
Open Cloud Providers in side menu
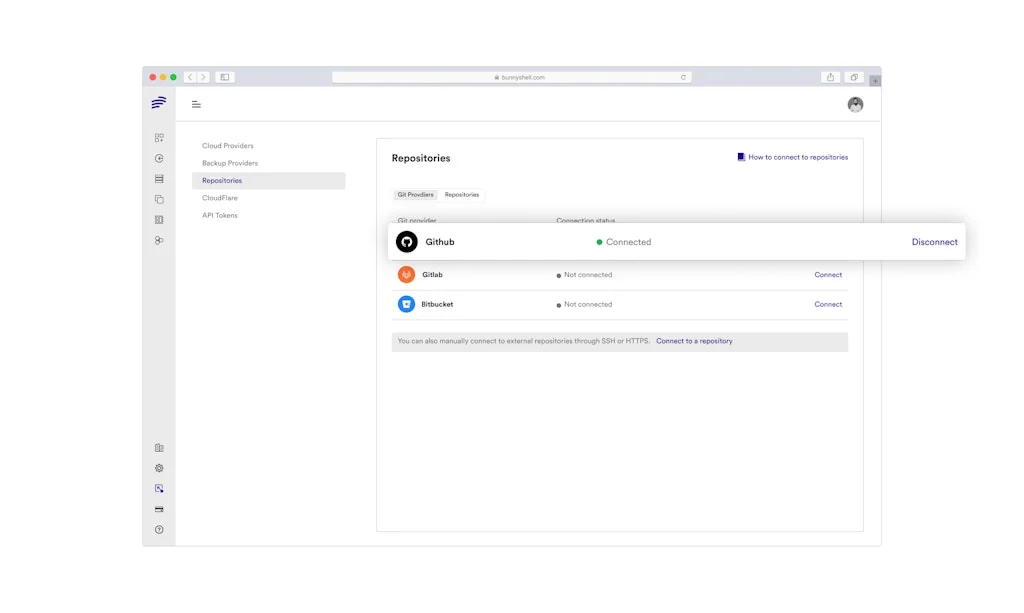pyautogui.click(x=228, y=146)
